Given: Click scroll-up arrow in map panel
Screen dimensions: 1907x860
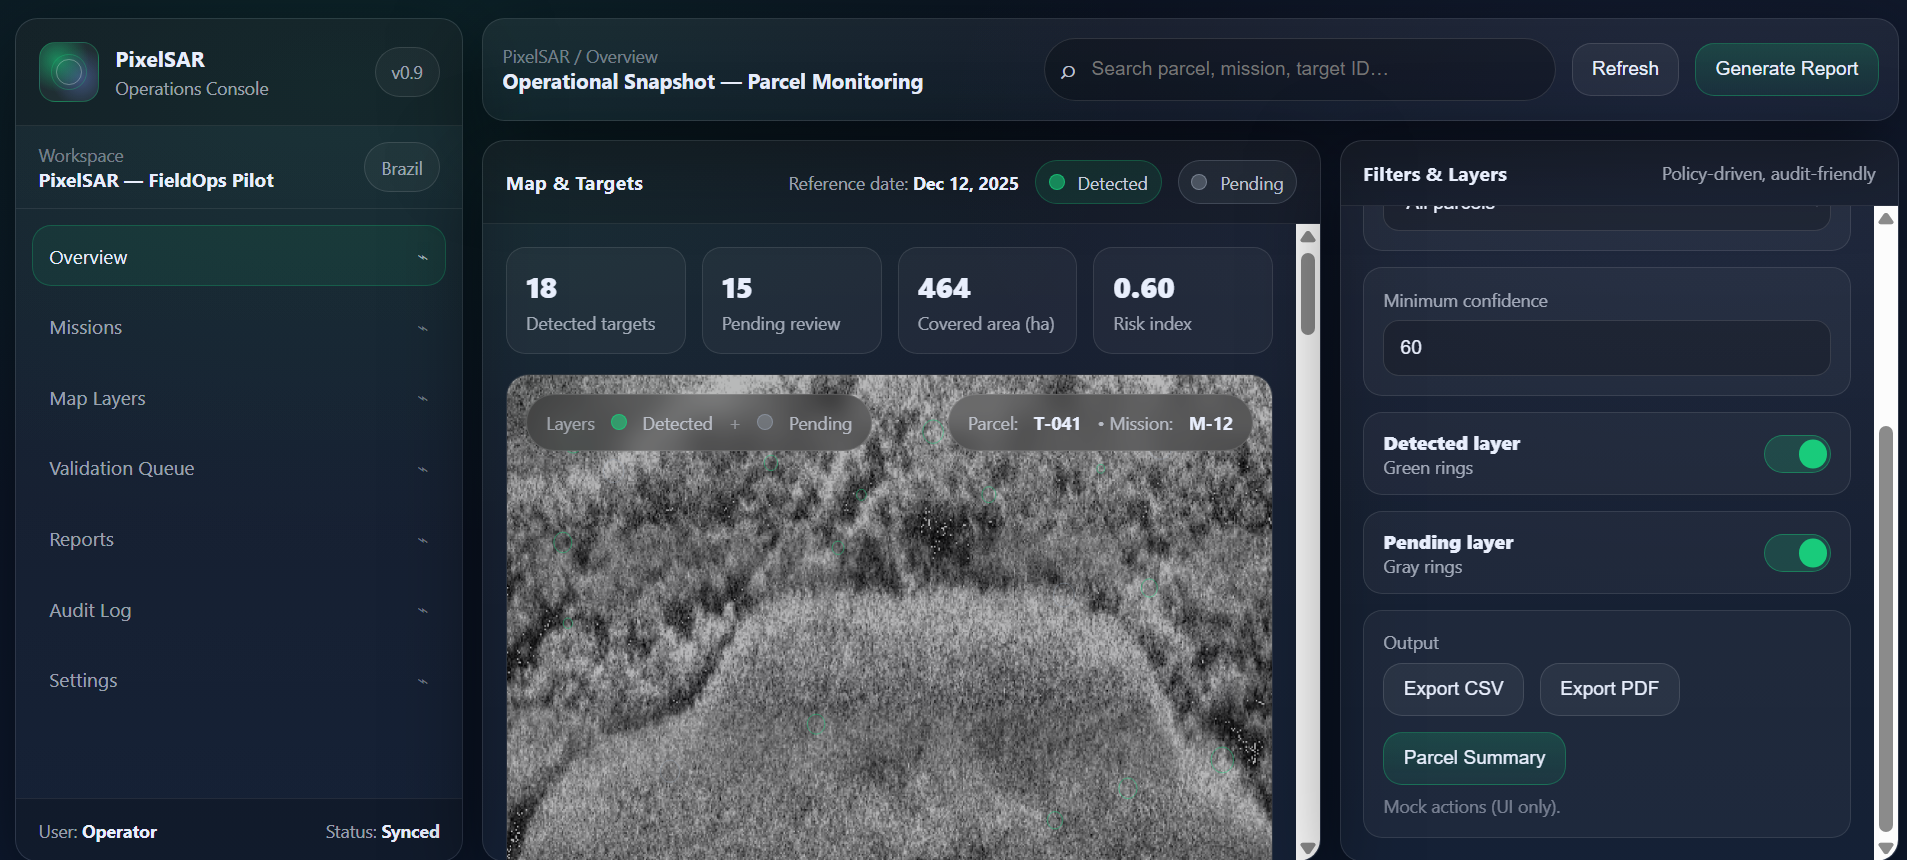Looking at the screenshot, I should (x=1307, y=237).
